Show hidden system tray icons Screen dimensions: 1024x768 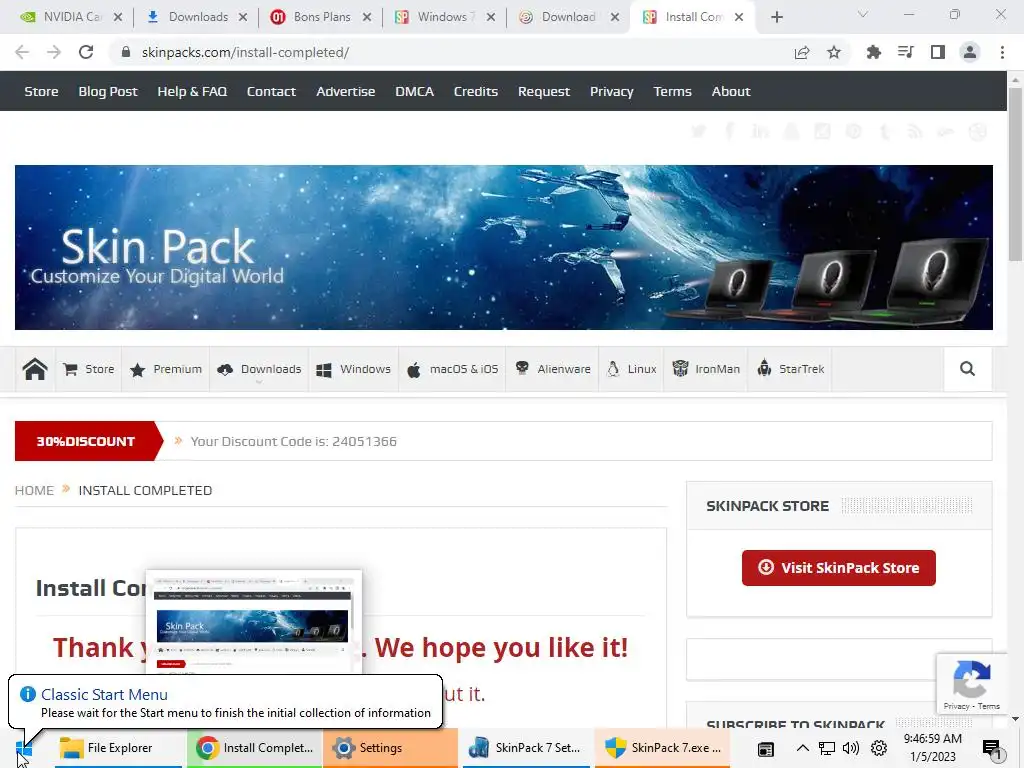(803, 748)
